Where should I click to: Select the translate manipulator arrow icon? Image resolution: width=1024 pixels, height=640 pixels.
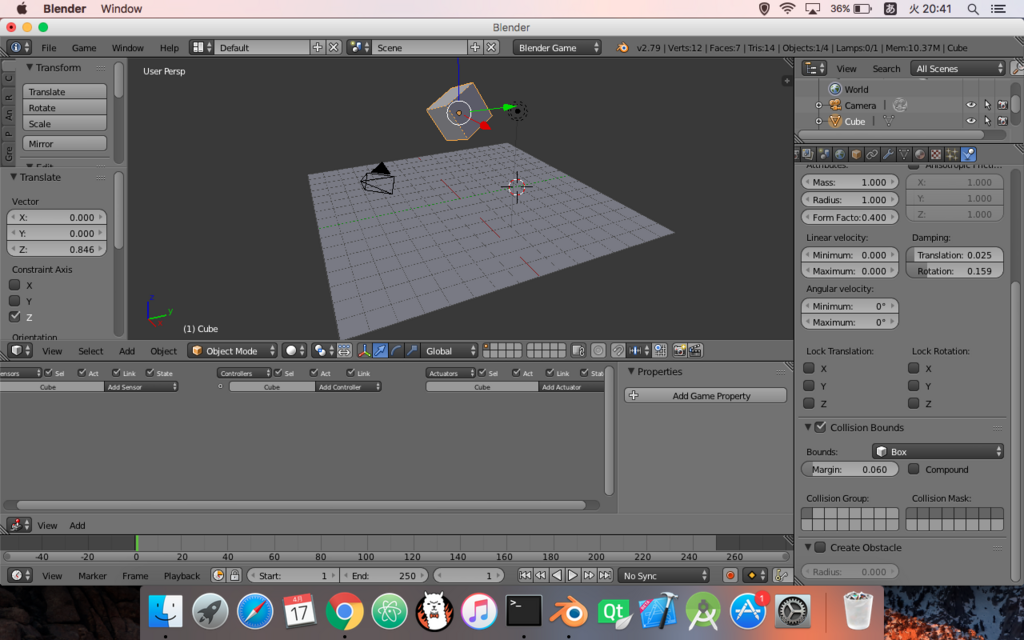(380, 351)
